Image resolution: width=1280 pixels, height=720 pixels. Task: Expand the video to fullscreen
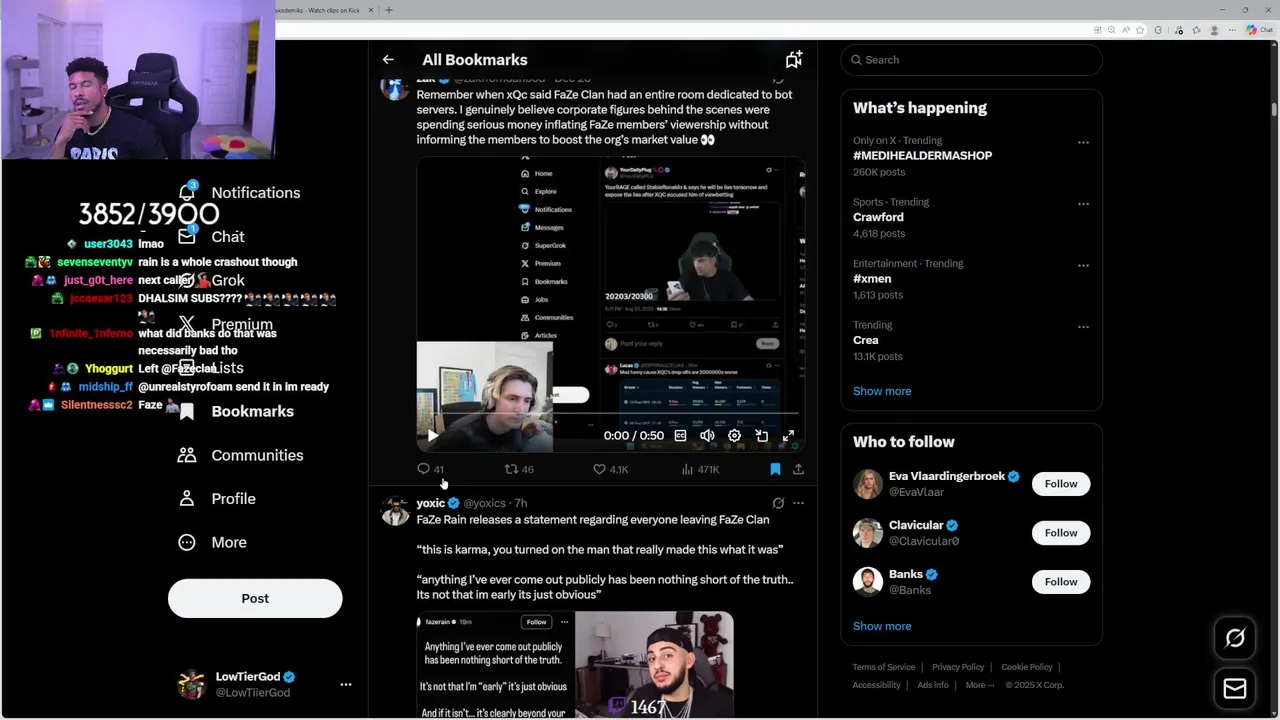click(788, 436)
